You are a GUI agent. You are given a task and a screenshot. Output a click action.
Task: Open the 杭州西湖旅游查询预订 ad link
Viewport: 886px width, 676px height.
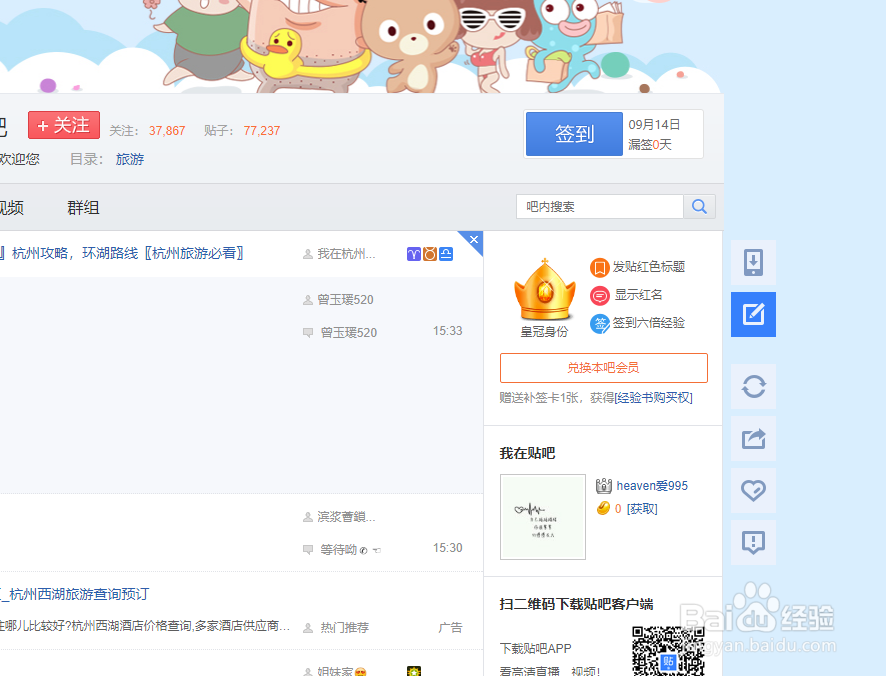click(x=76, y=594)
